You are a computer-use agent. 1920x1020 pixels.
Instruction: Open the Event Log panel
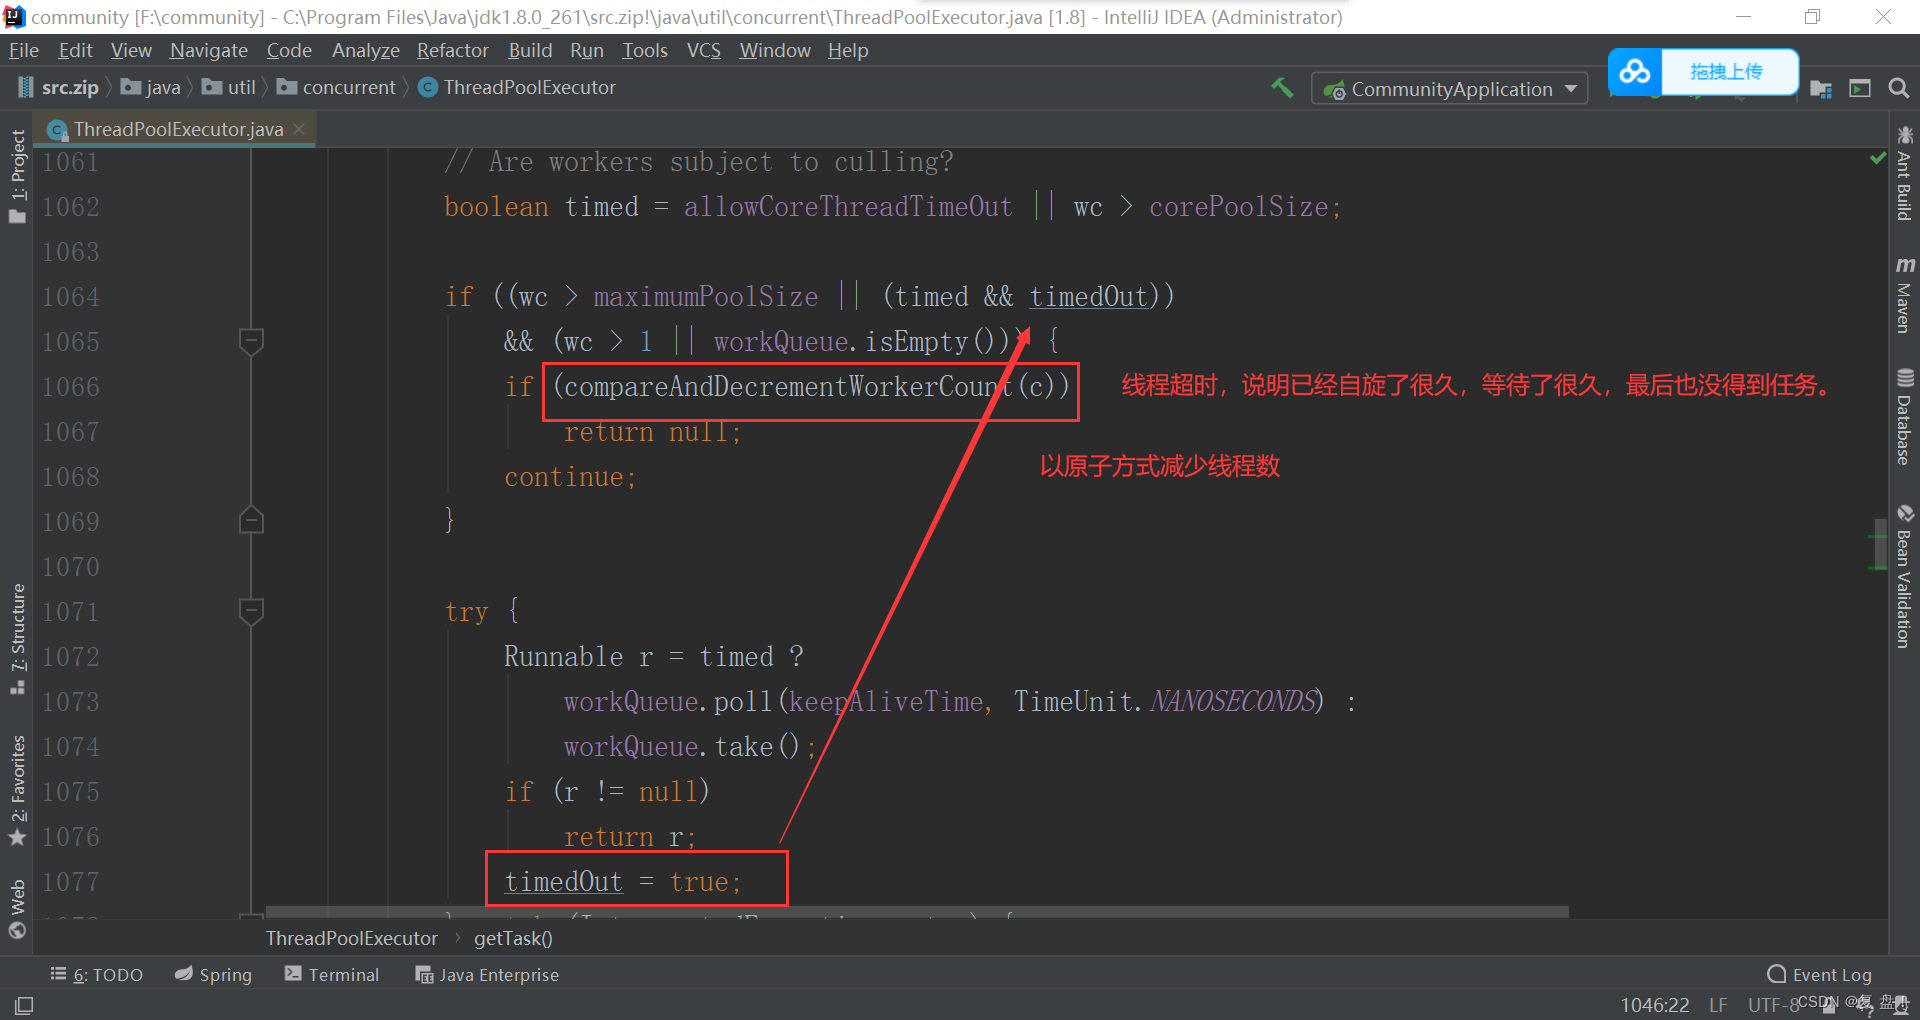pyautogui.click(x=1820, y=975)
